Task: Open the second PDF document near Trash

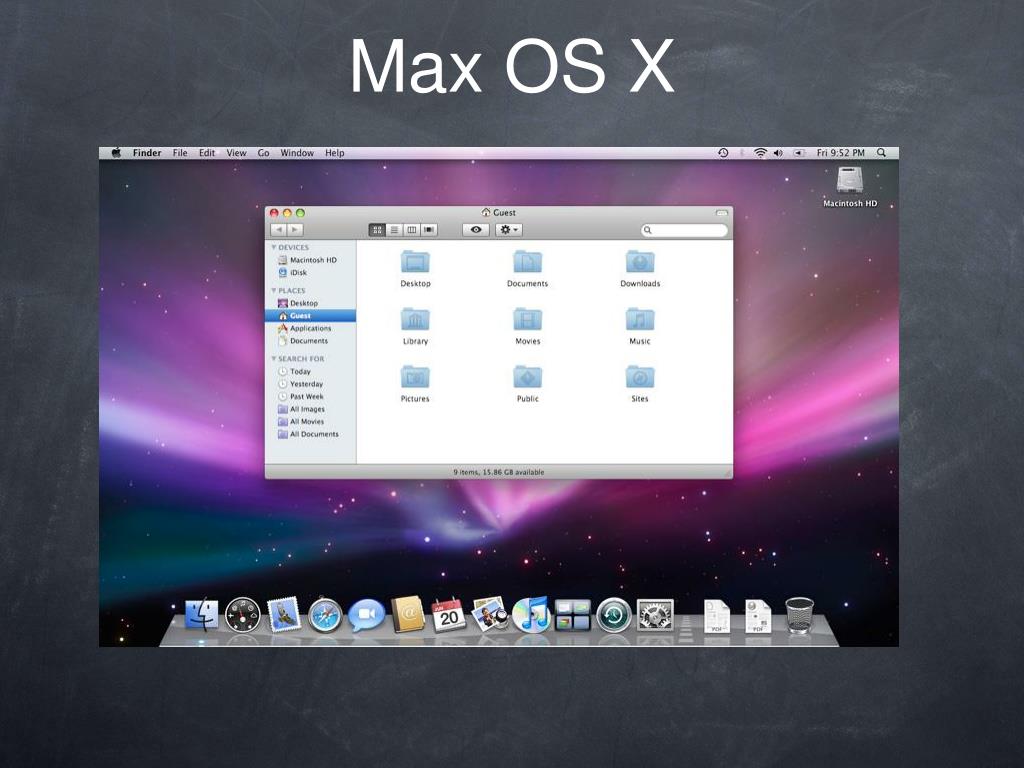Action: pos(758,616)
